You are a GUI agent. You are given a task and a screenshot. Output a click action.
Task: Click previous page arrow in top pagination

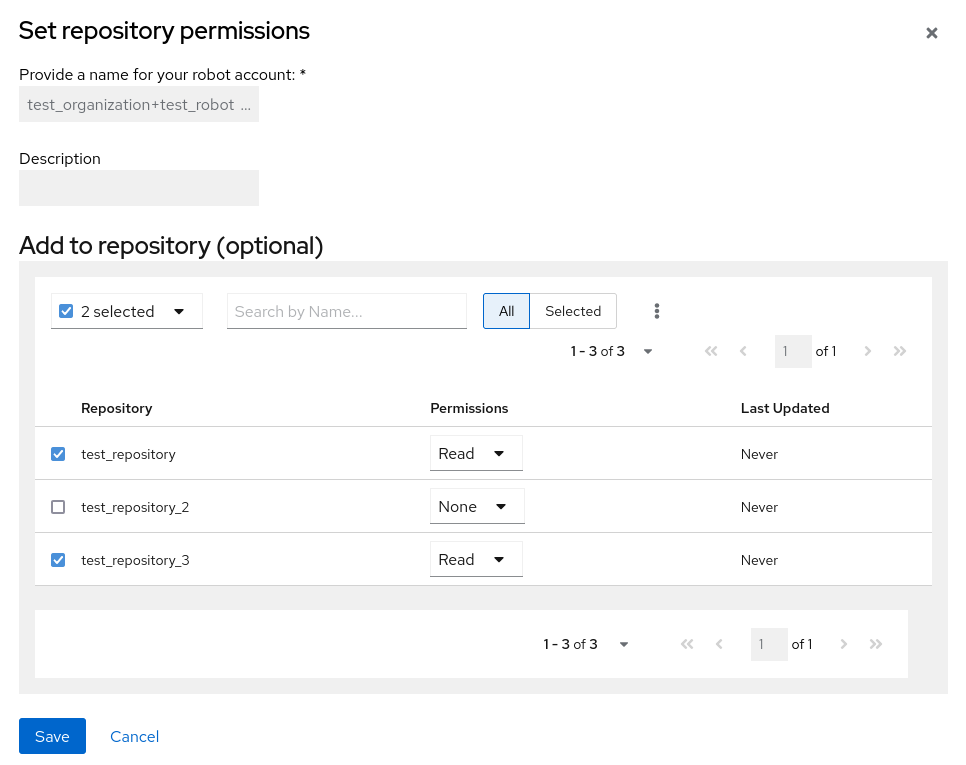pos(743,351)
